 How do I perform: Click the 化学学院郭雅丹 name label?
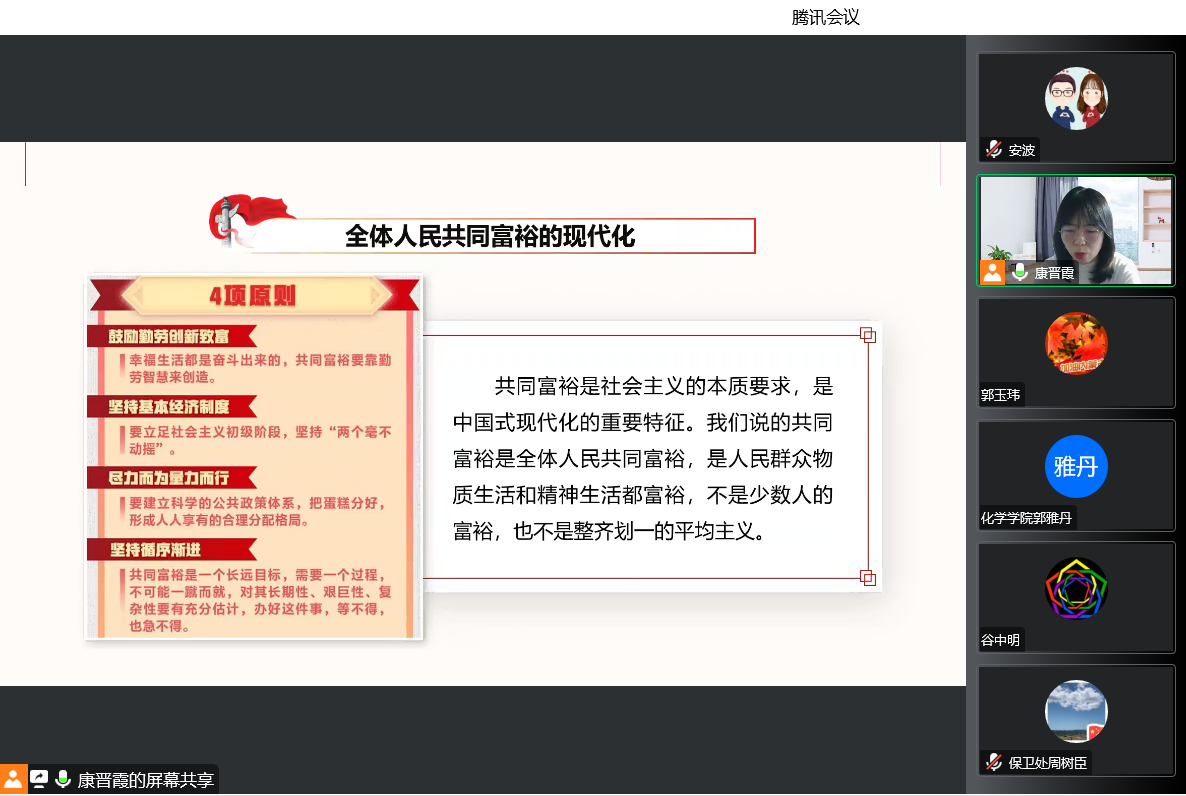coord(1026,518)
